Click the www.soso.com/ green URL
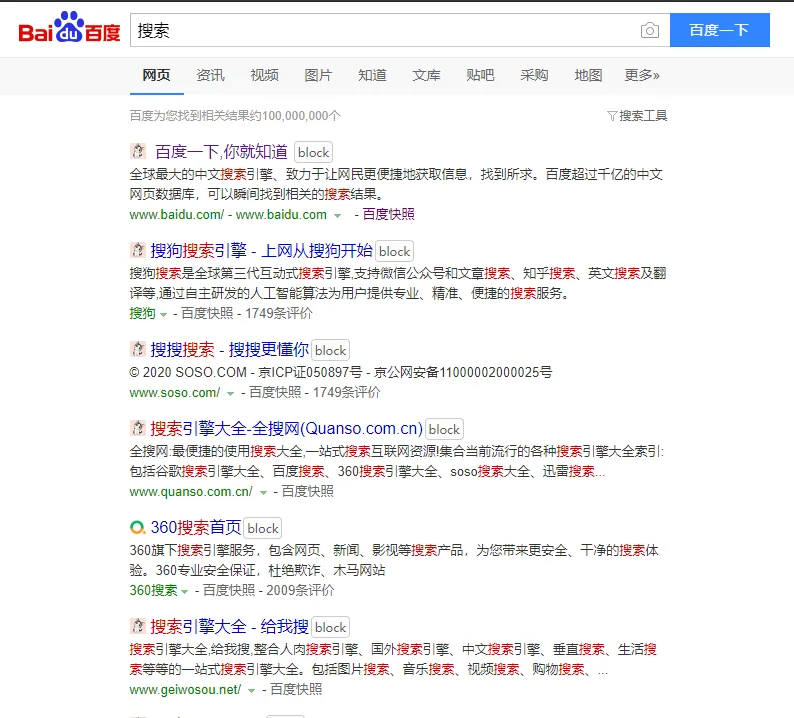794x718 pixels. pyautogui.click(x=175, y=392)
